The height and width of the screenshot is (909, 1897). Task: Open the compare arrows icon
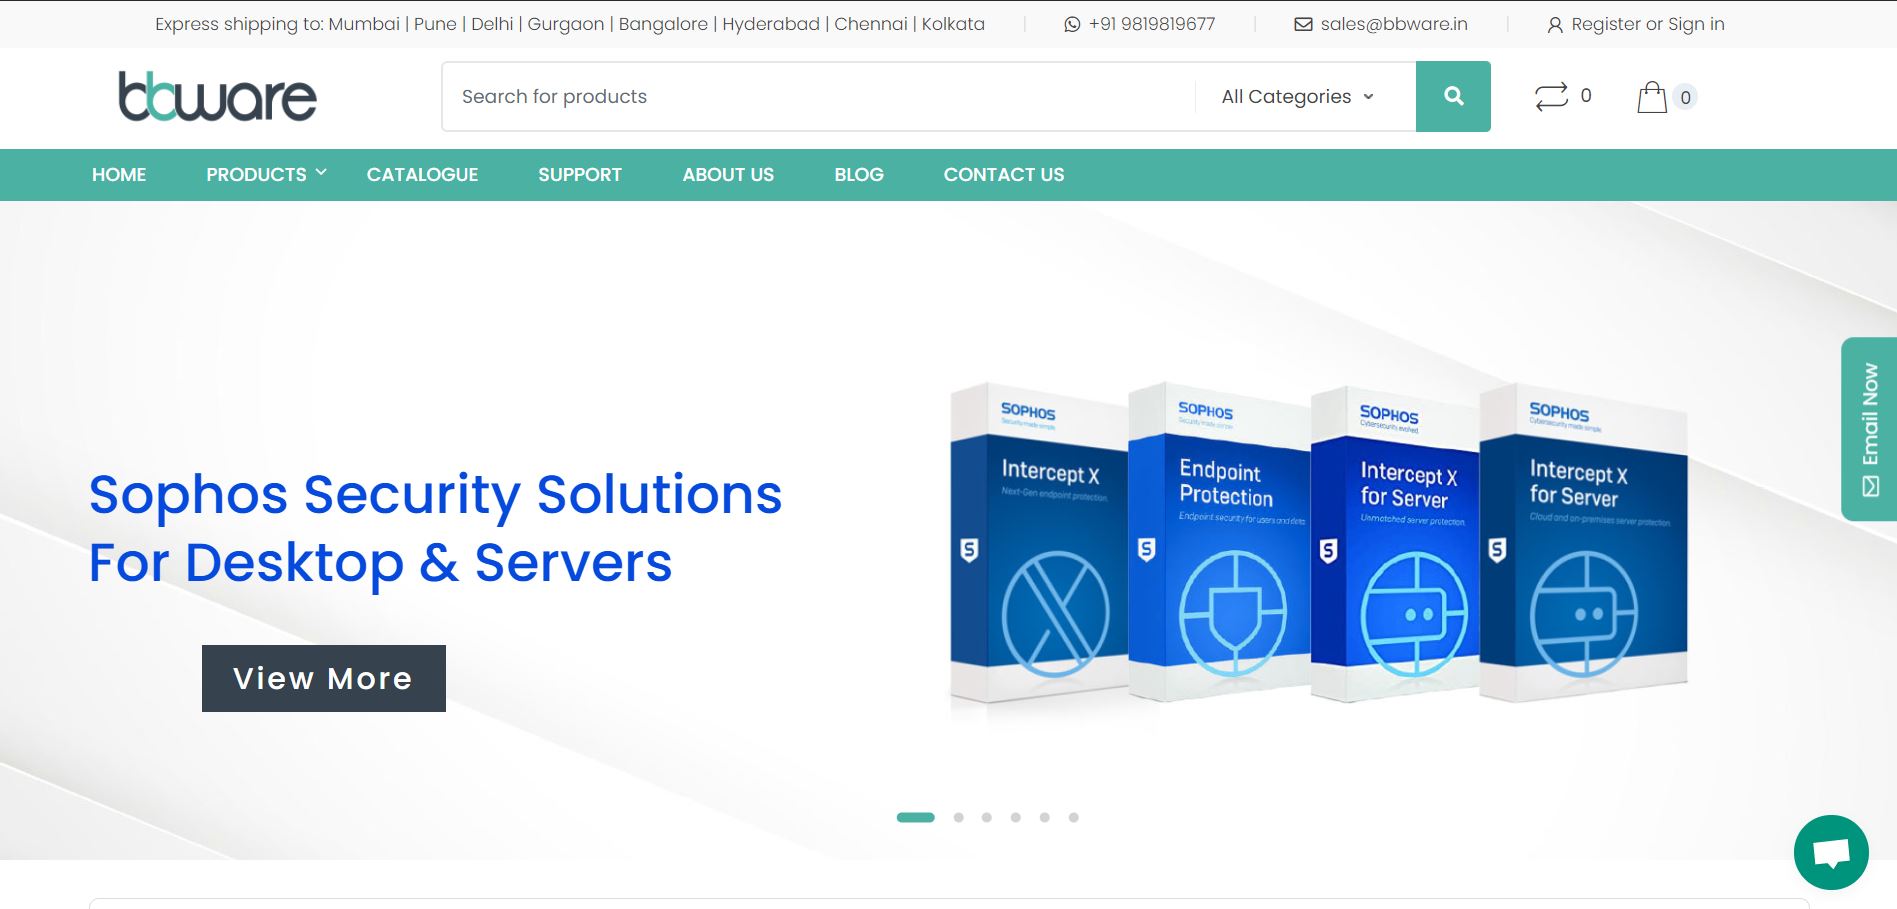1551,97
